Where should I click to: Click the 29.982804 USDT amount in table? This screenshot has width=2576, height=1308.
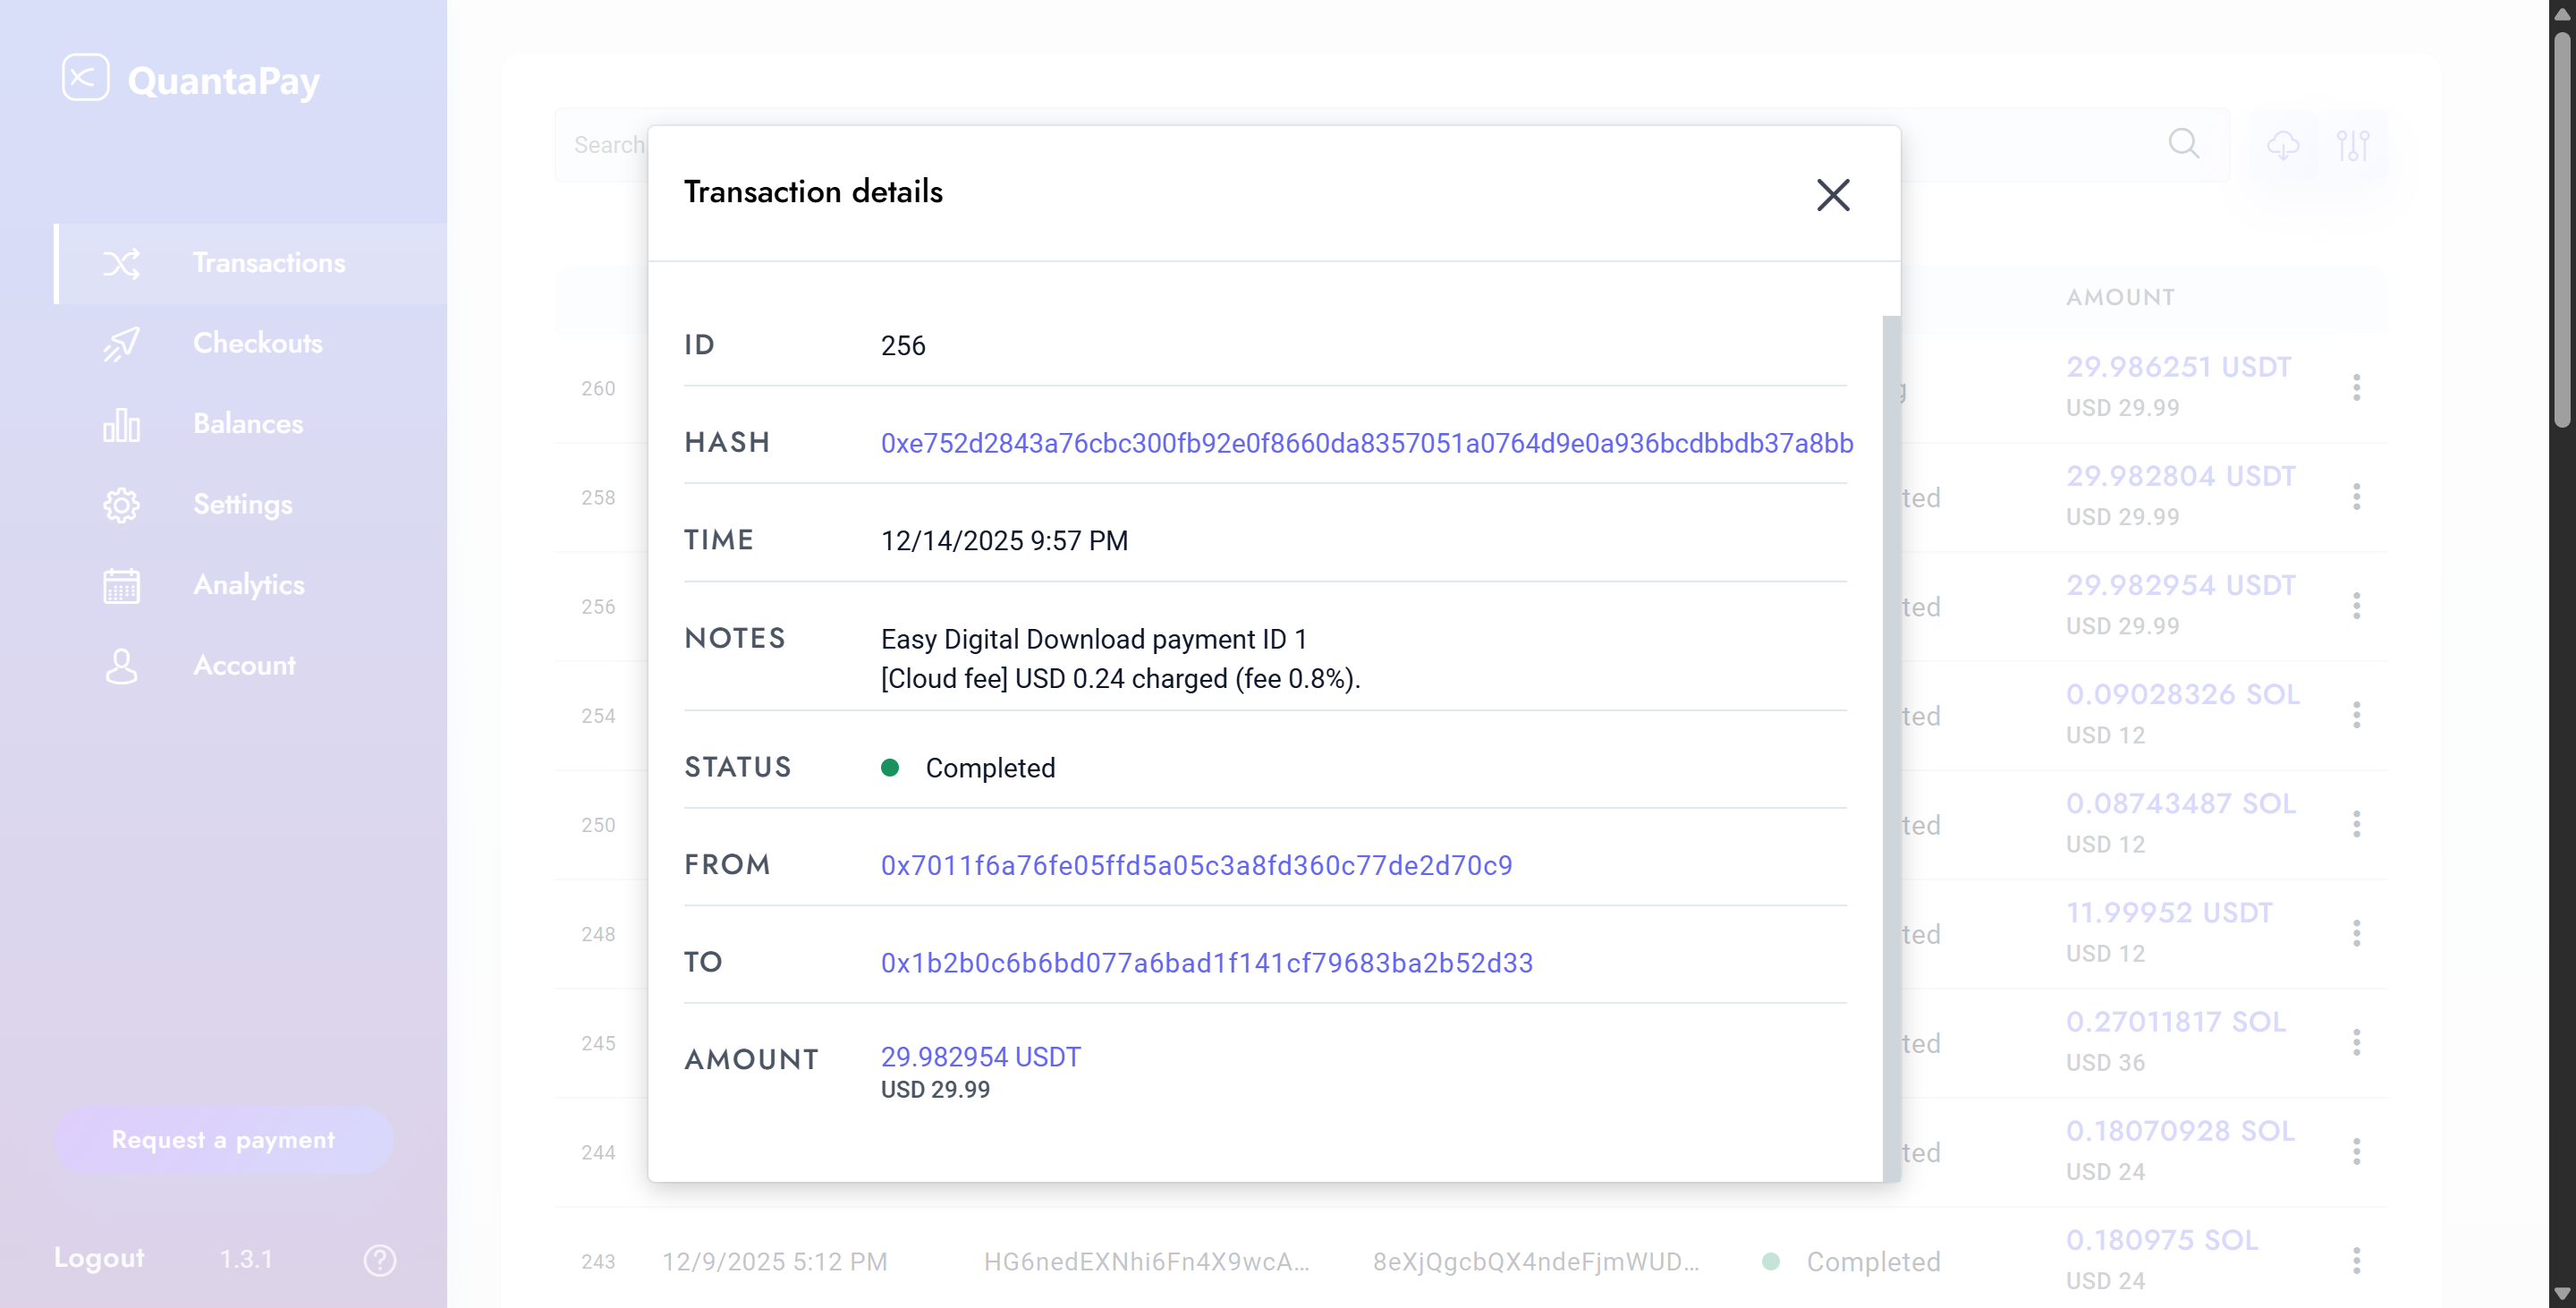tap(2181, 476)
